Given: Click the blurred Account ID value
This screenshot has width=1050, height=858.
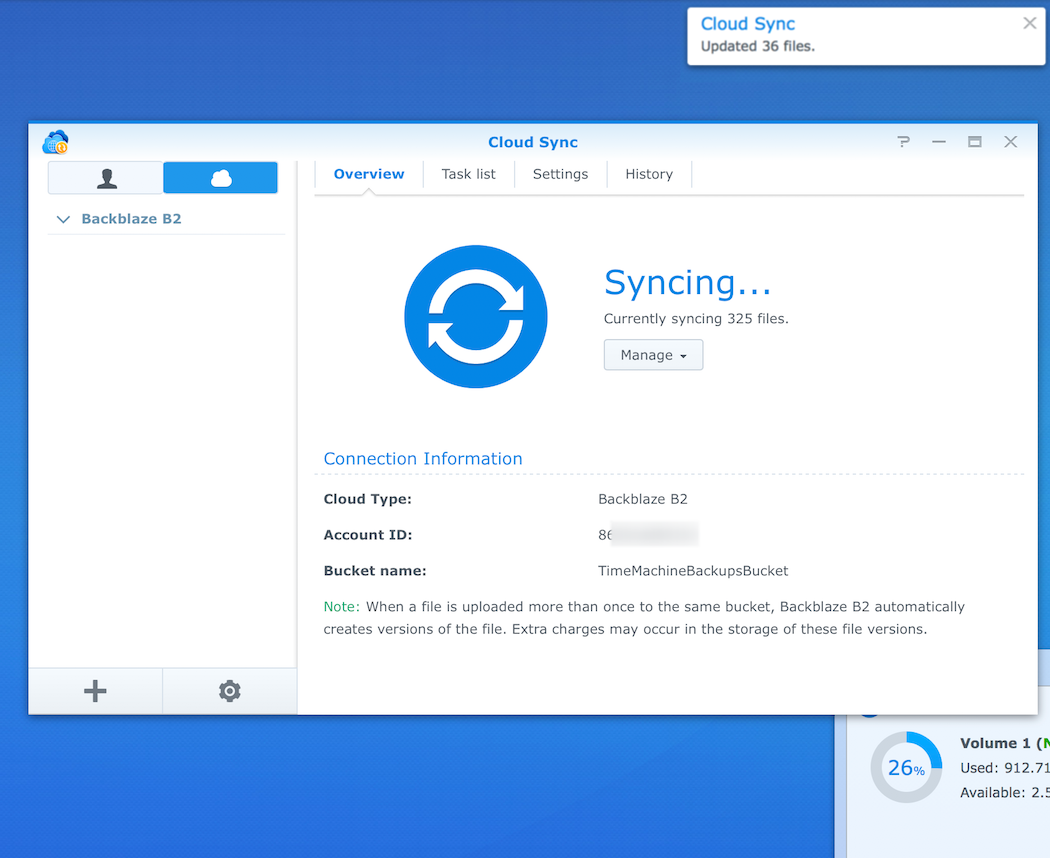Looking at the screenshot, I should 648,534.
